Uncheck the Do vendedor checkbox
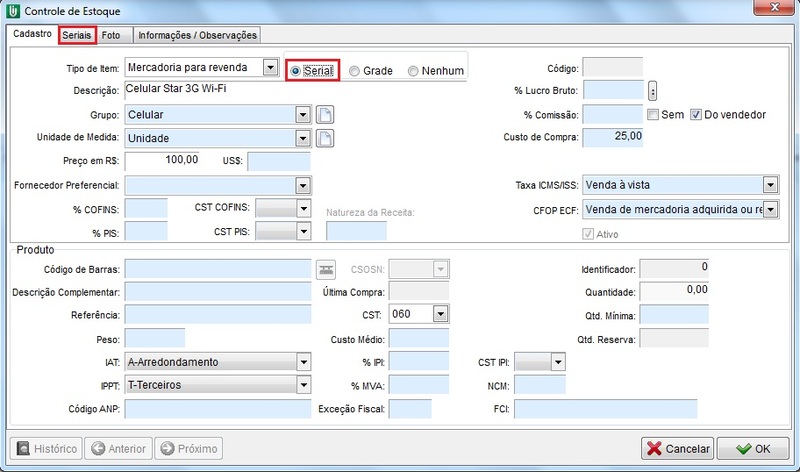The height and width of the screenshot is (472, 800). point(697,115)
